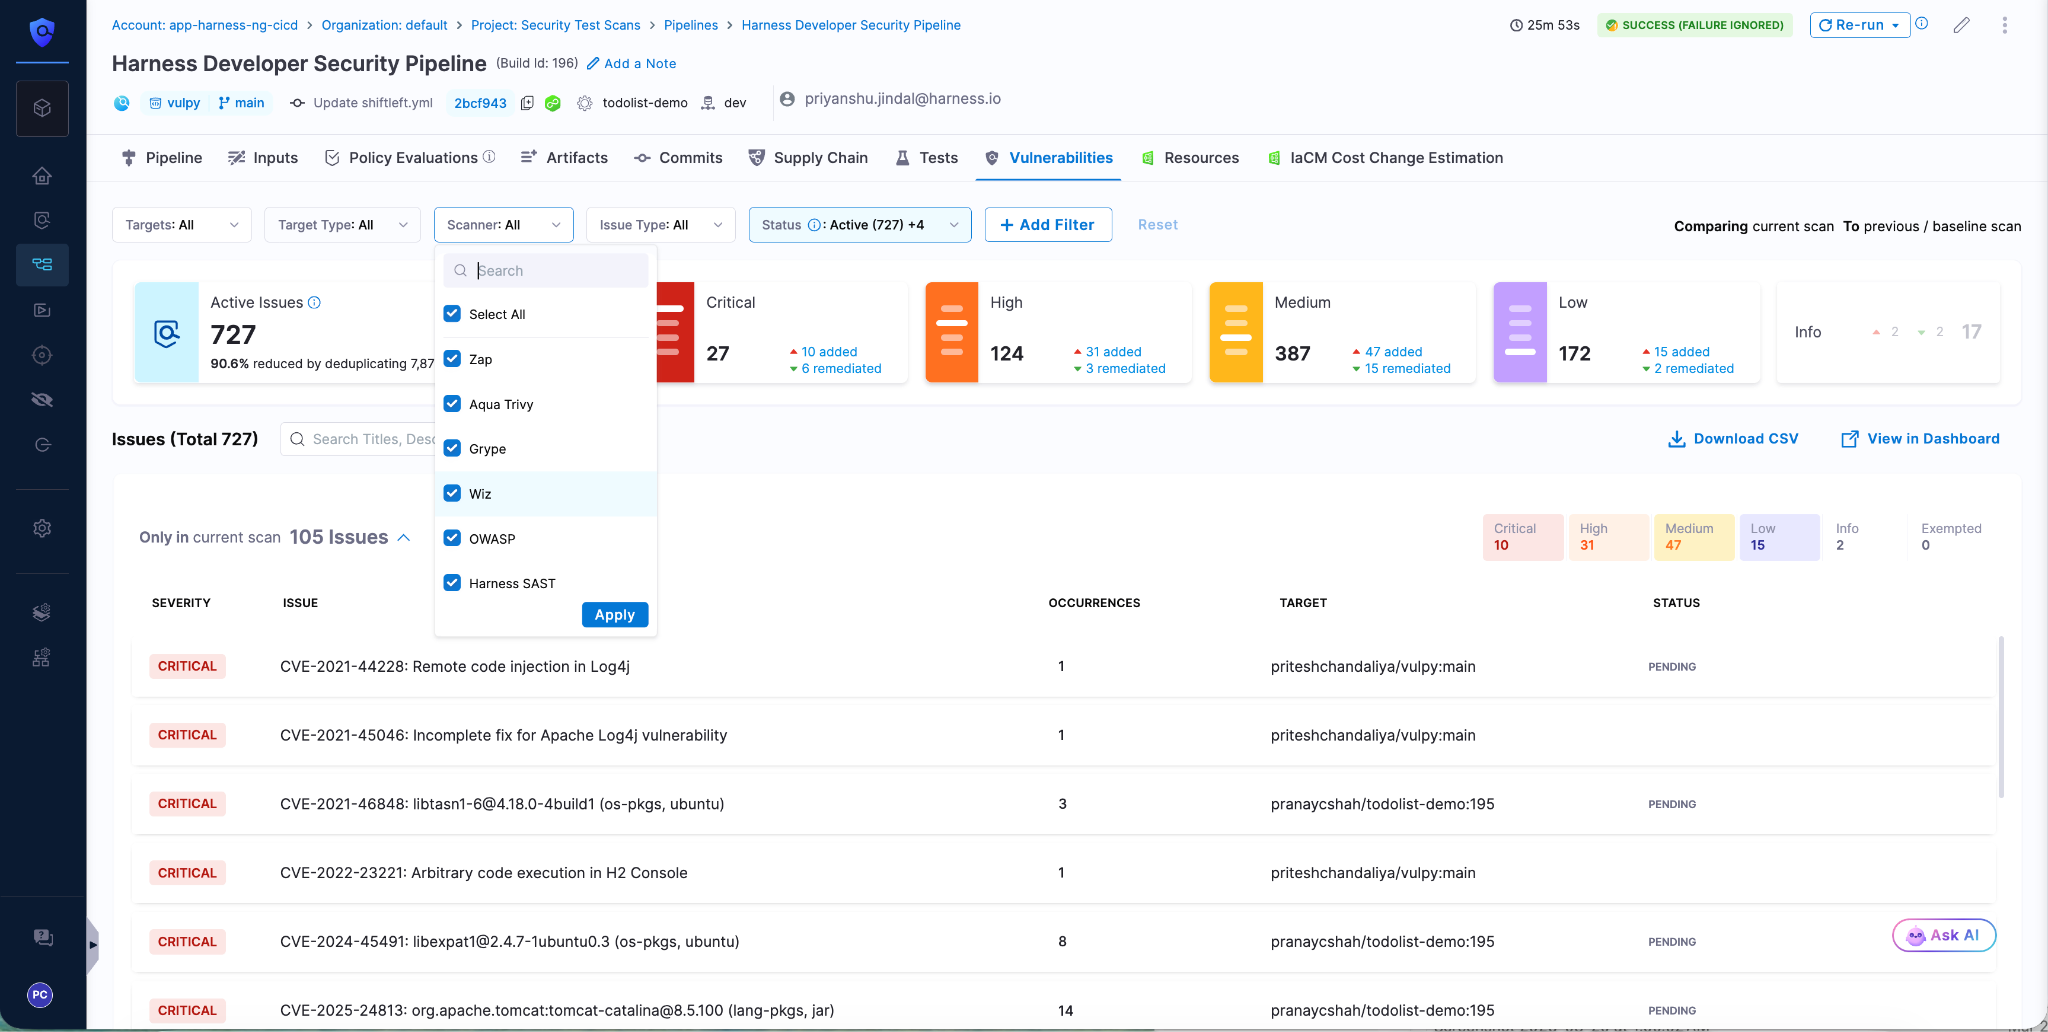
Task: Click the target crosshair sidebar icon
Action: [42, 355]
